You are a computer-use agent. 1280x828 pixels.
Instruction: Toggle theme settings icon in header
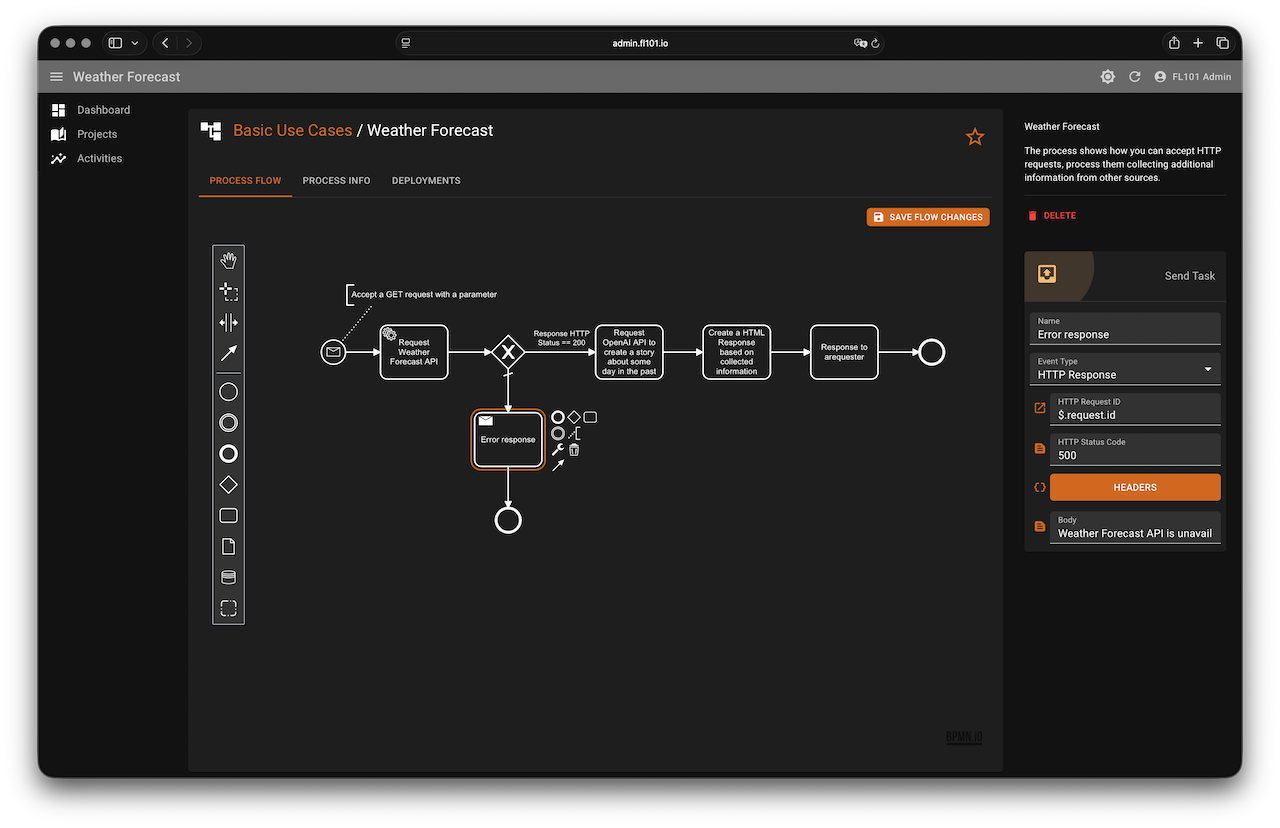click(x=1107, y=77)
